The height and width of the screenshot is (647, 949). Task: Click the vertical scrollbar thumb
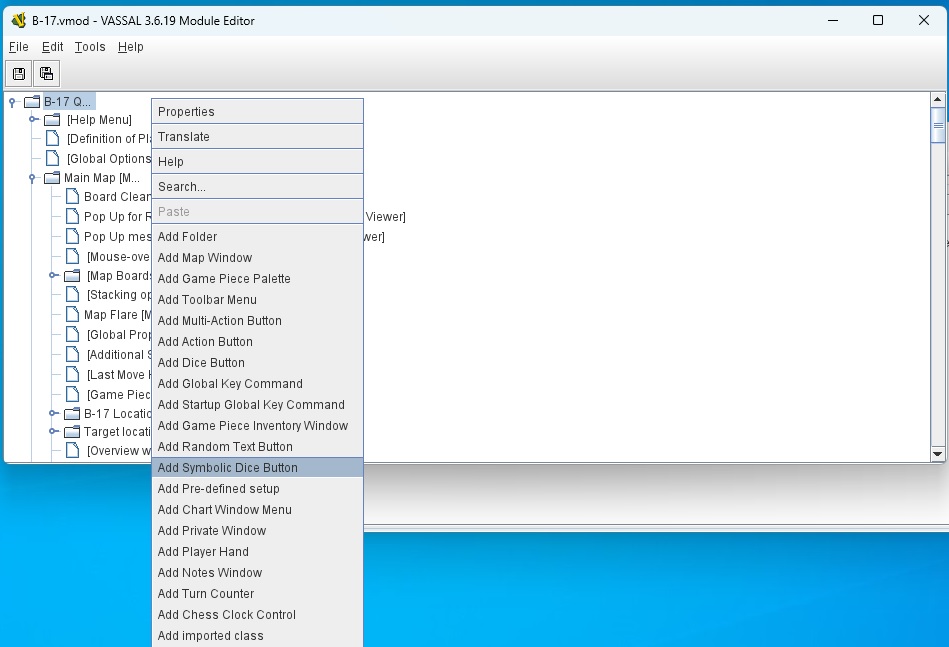938,125
